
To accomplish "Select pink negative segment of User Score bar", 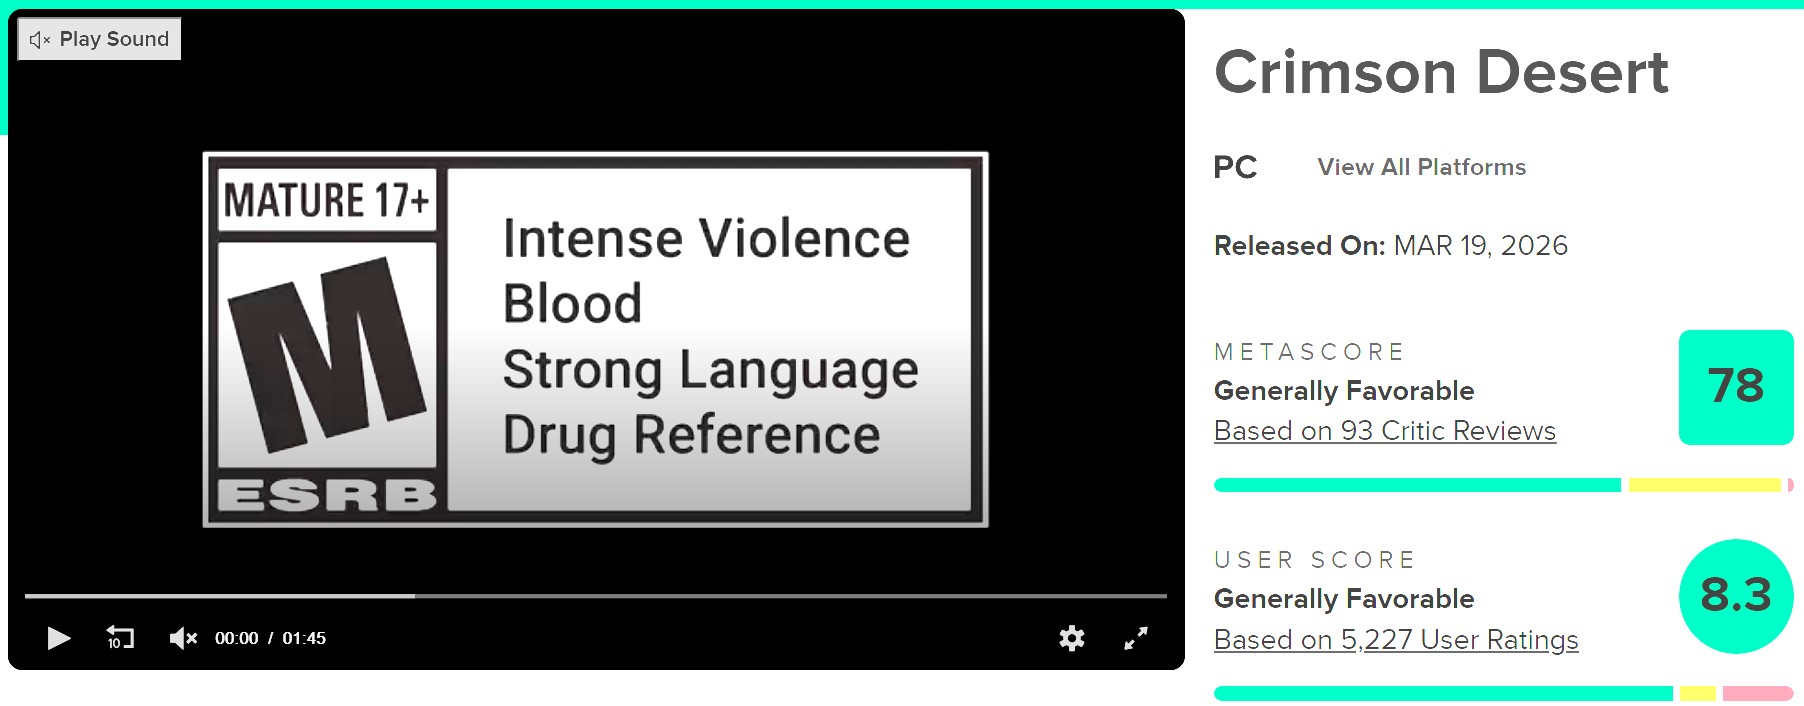I will coord(1757,693).
